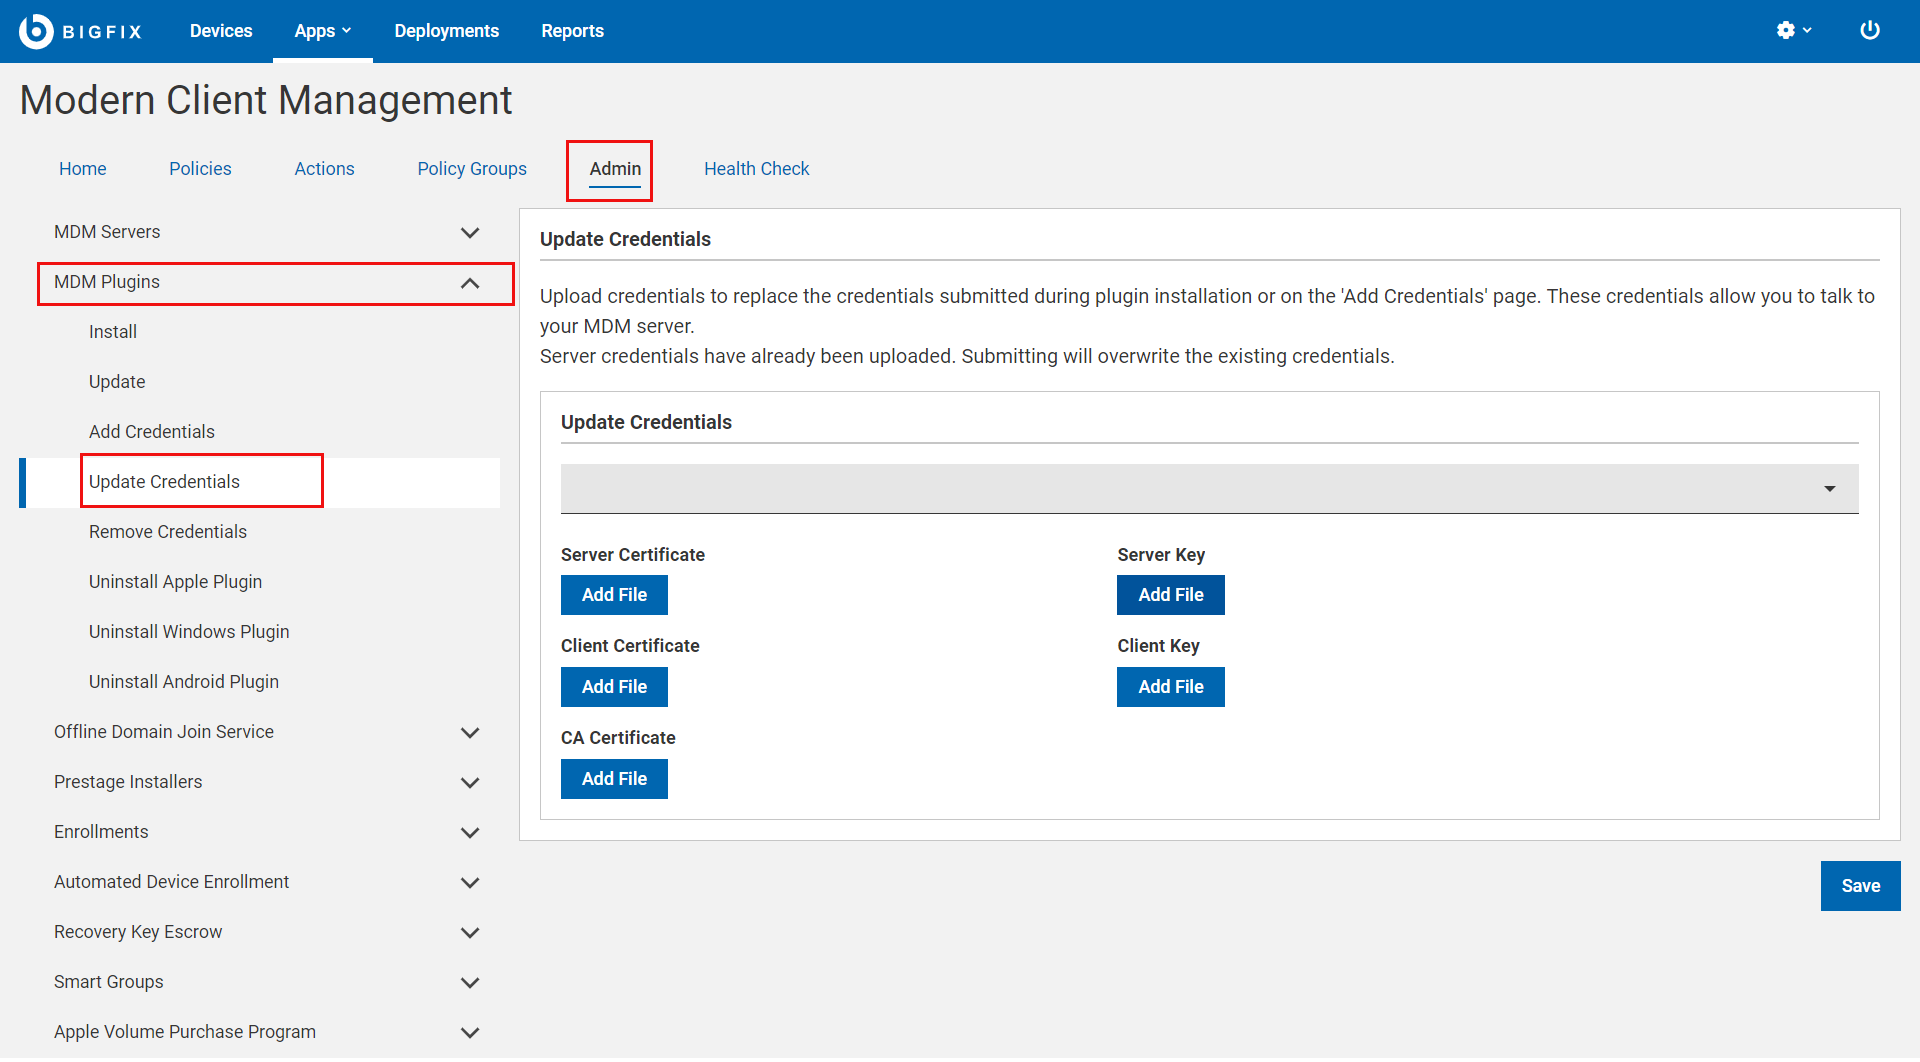Open the Update Credentials server dropdown
The width and height of the screenshot is (1920, 1062).
(1208, 488)
